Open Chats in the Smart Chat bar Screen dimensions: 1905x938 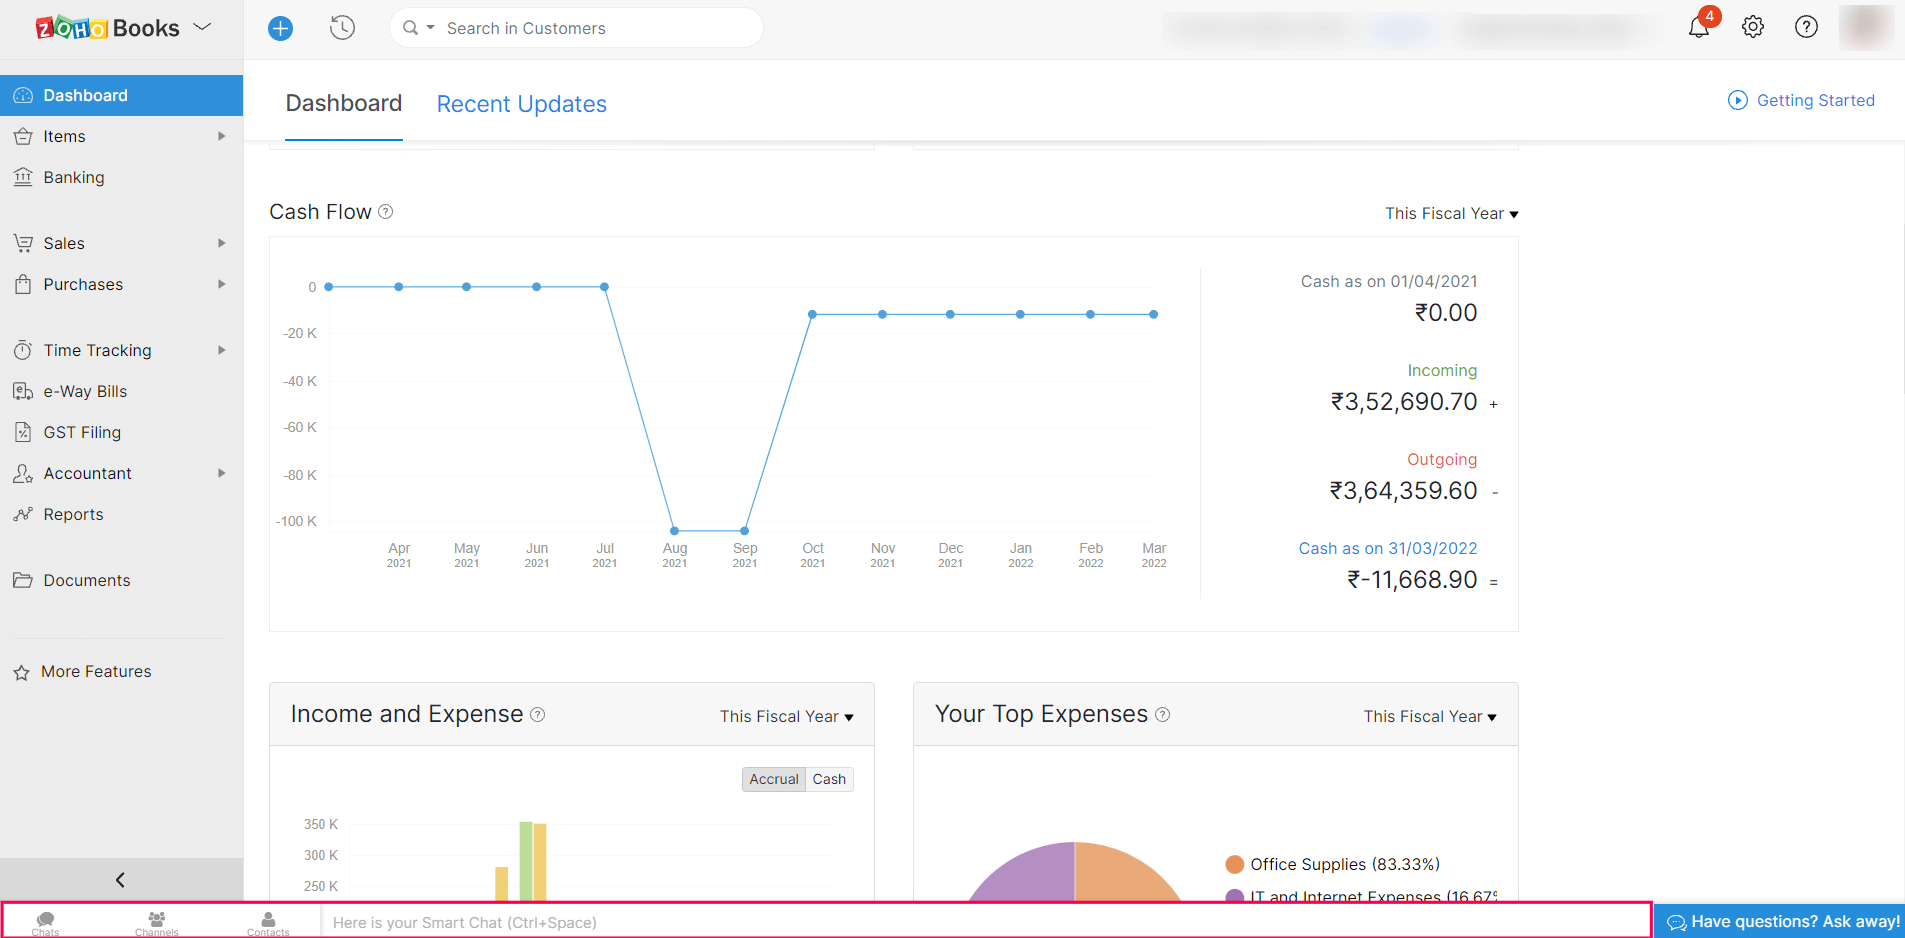45,922
